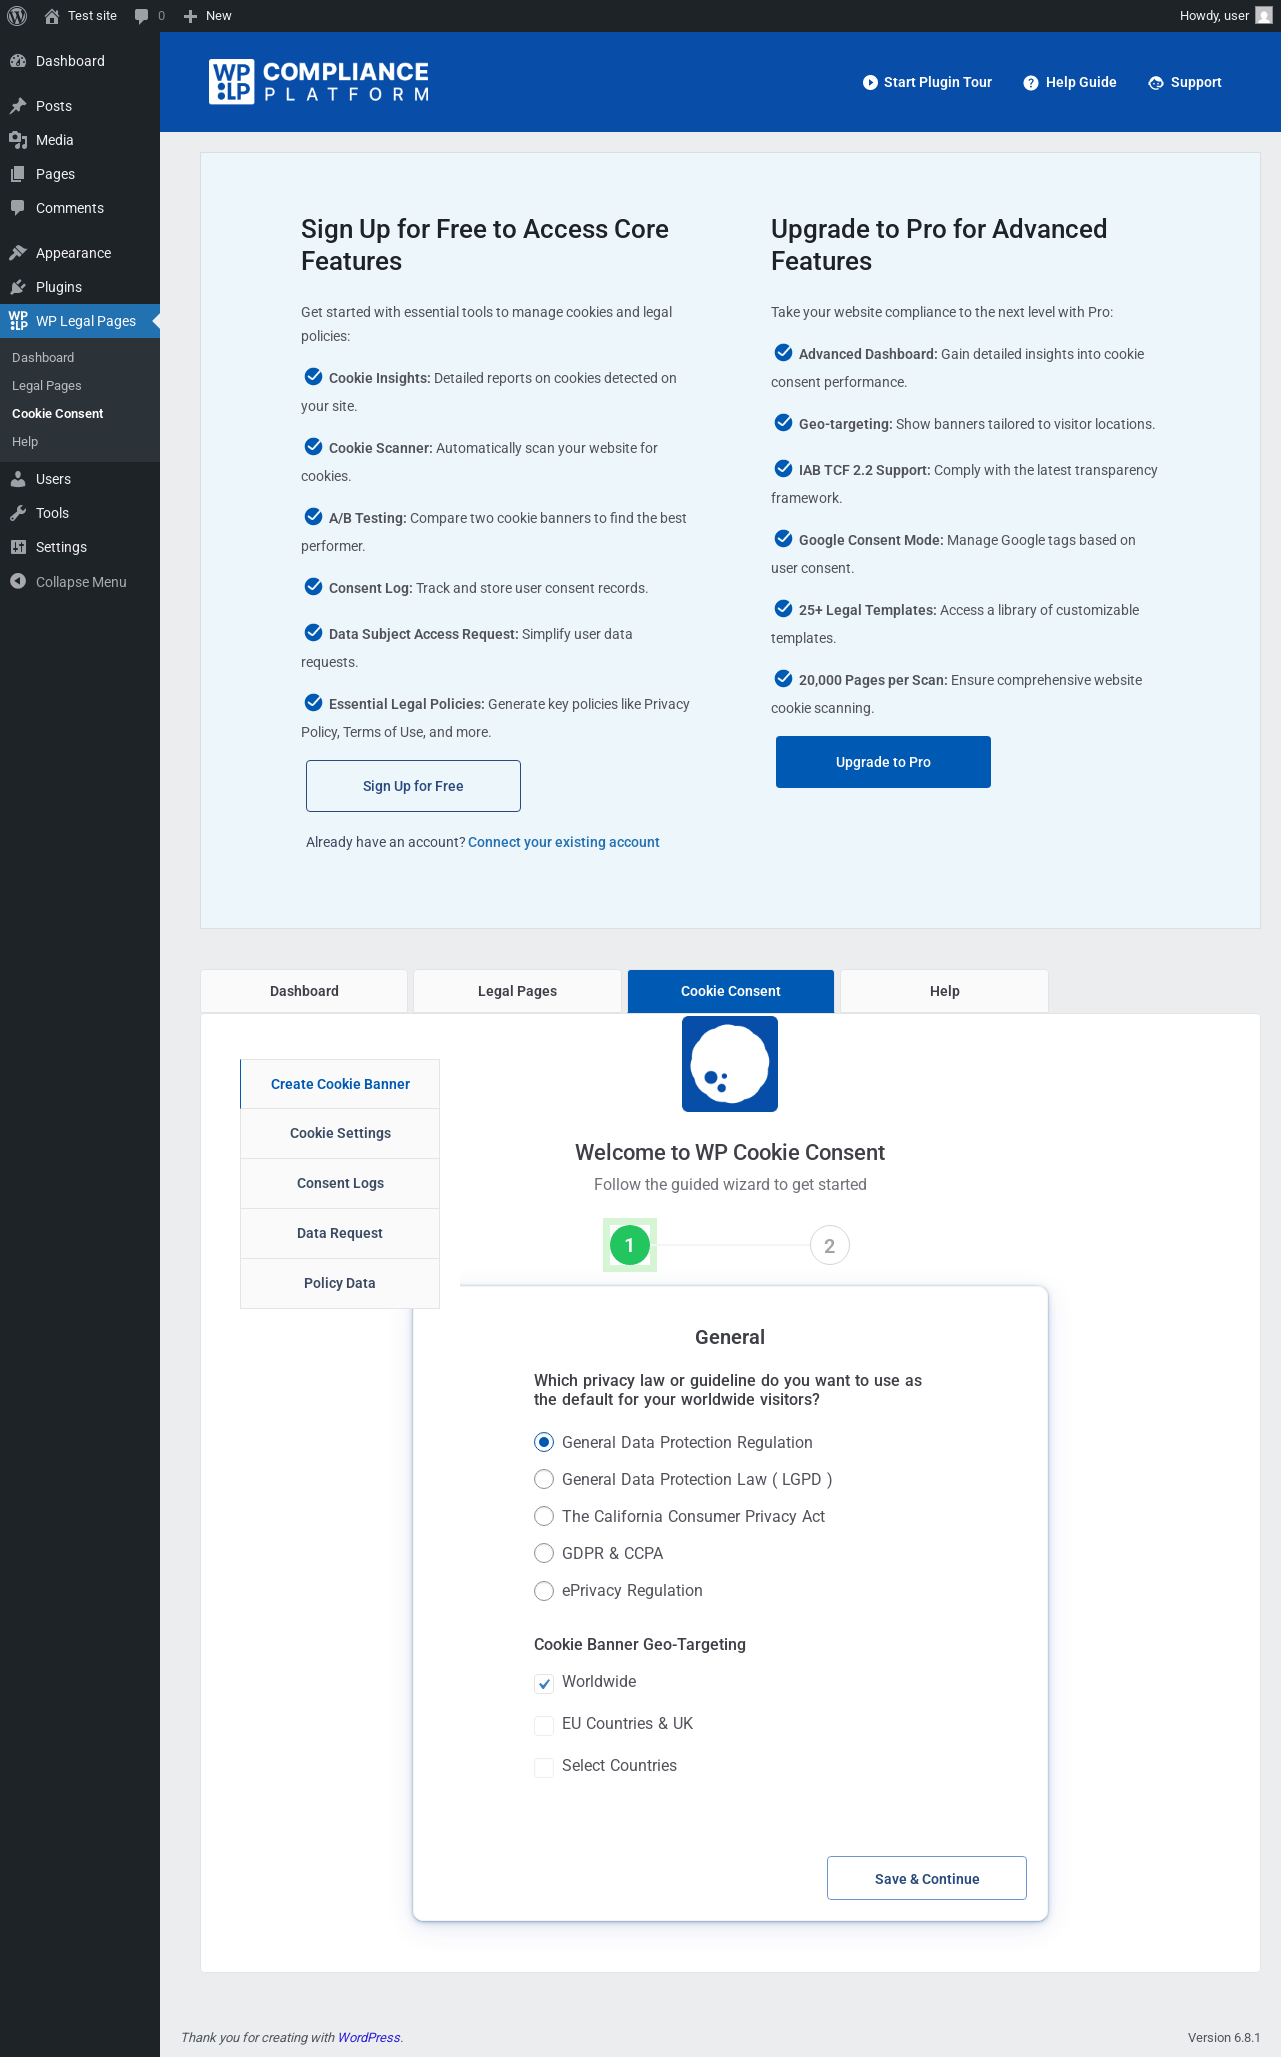Select General Data Protection Regulation radio
The height and width of the screenshot is (2057, 1281).
544,1442
